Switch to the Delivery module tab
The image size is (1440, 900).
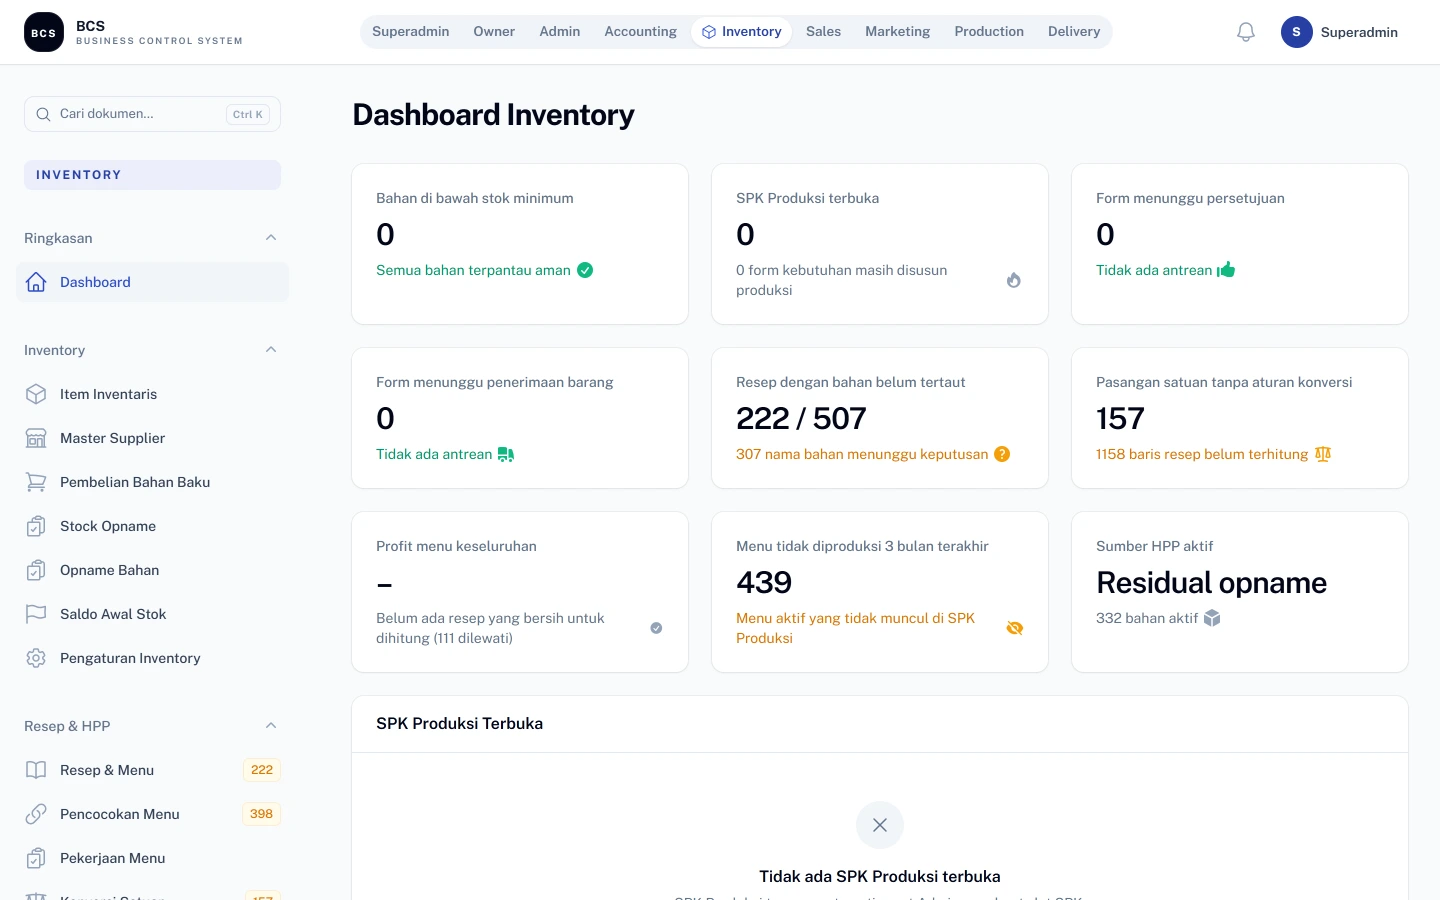tap(1074, 32)
